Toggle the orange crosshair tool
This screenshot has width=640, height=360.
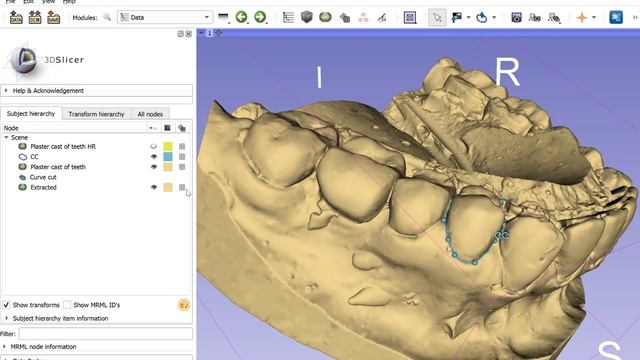coord(582,18)
